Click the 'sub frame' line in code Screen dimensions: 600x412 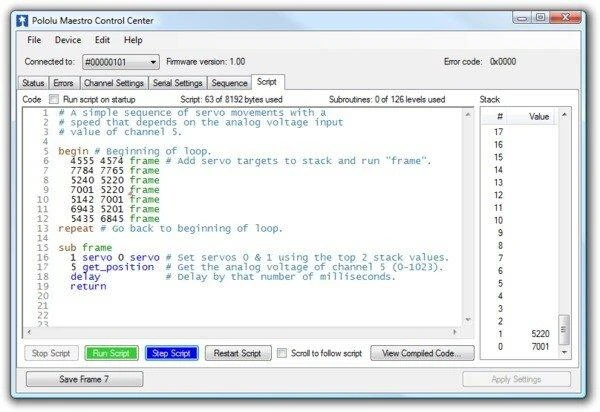(85, 248)
